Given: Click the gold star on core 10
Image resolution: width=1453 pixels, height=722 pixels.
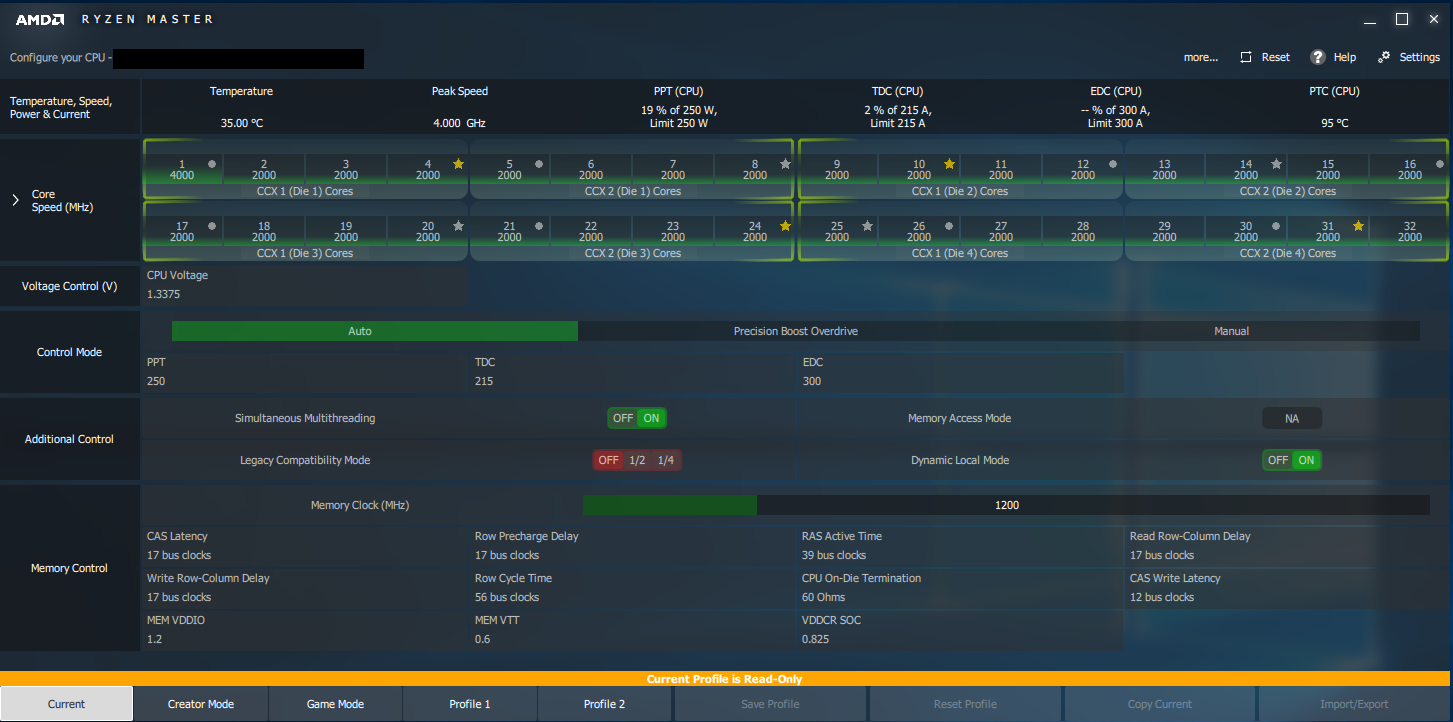Looking at the screenshot, I should coord(949,164).
